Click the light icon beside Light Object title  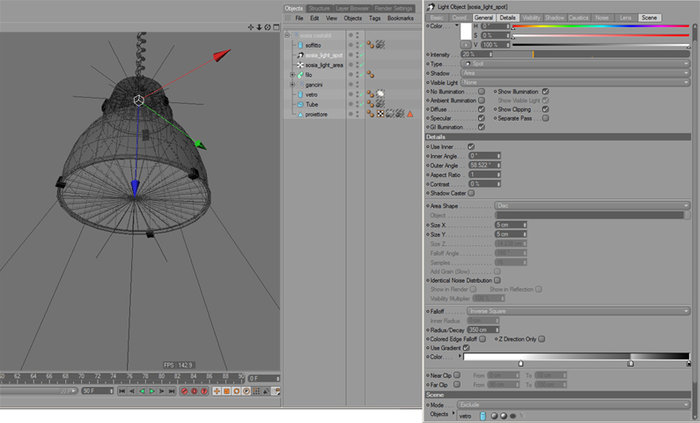tap(431, 7)
